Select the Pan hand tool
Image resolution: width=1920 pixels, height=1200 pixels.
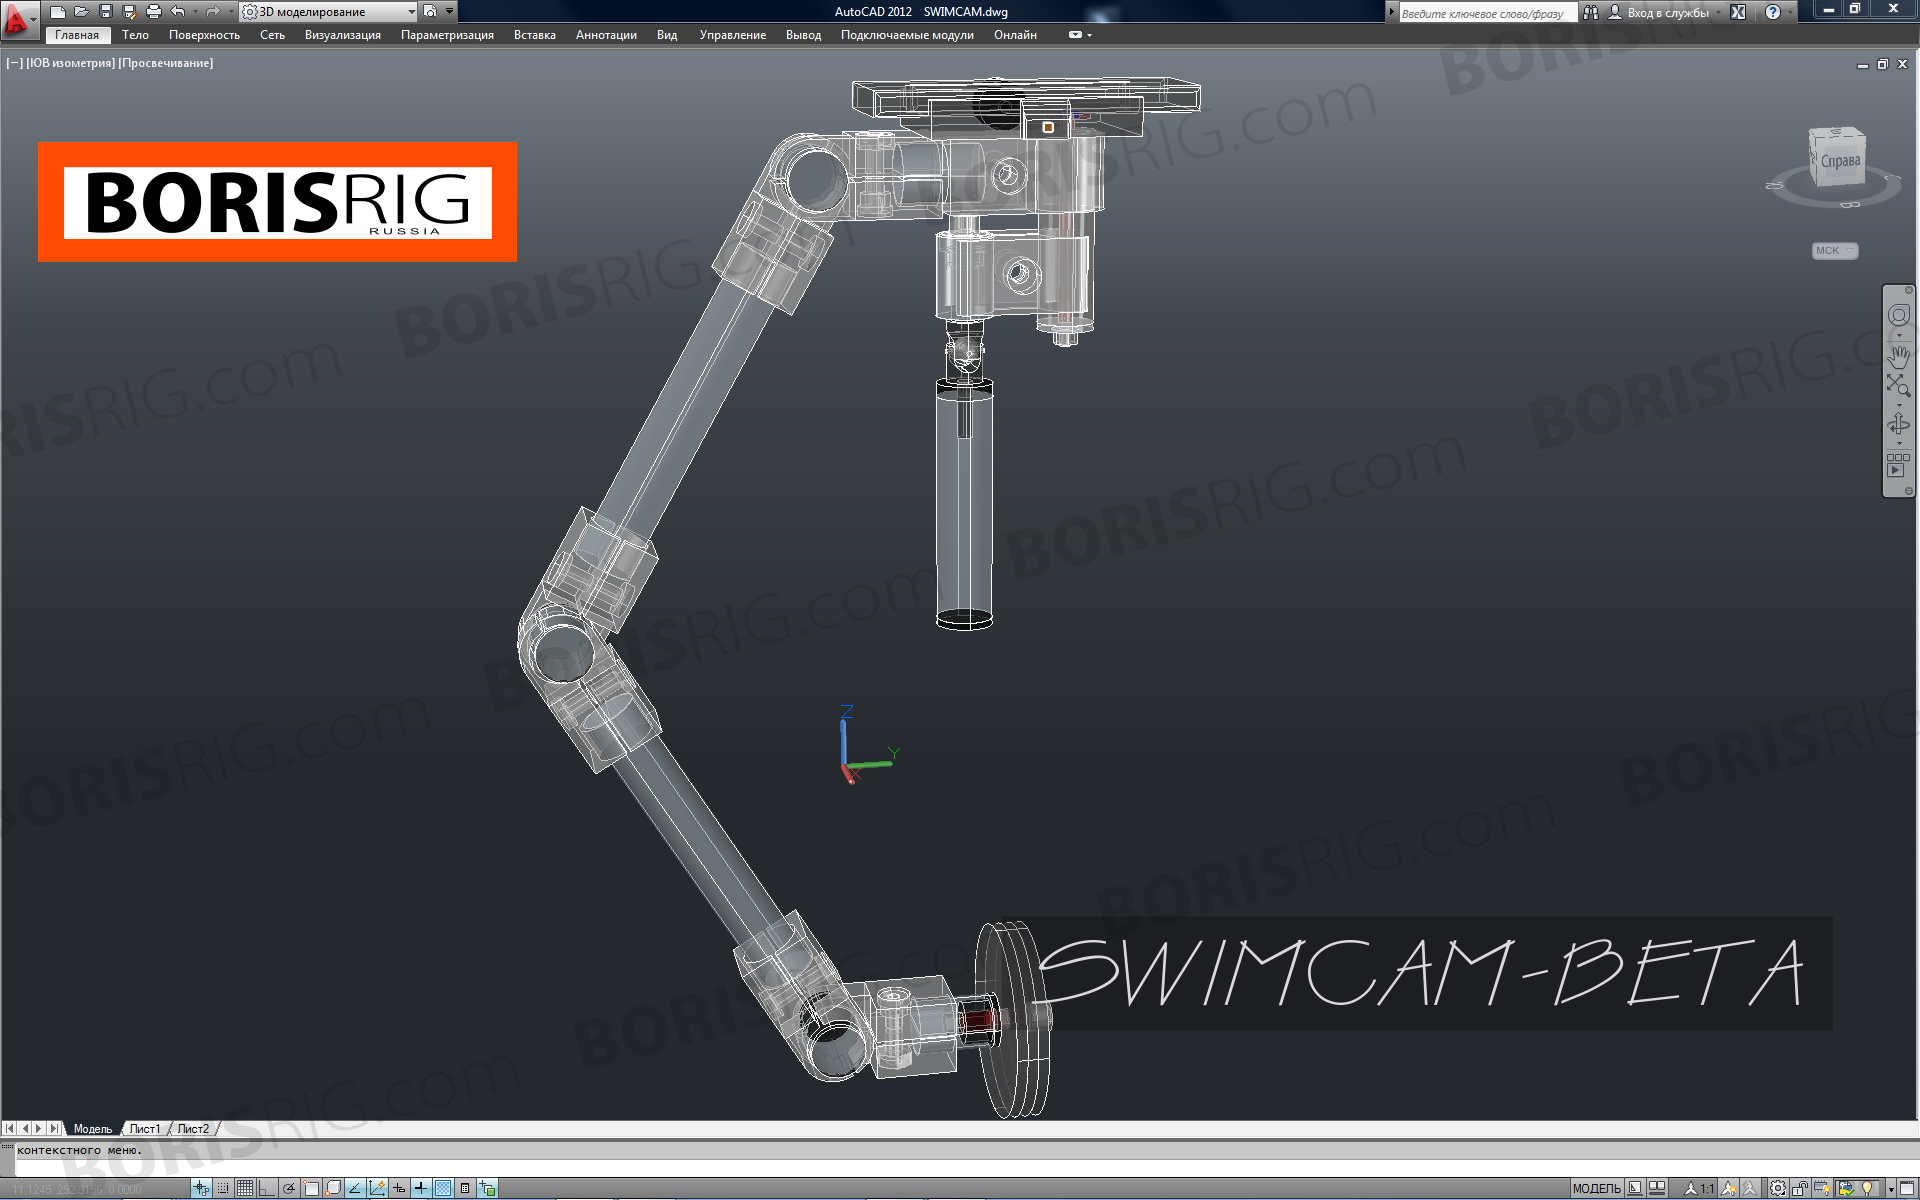click(1898, 355)
